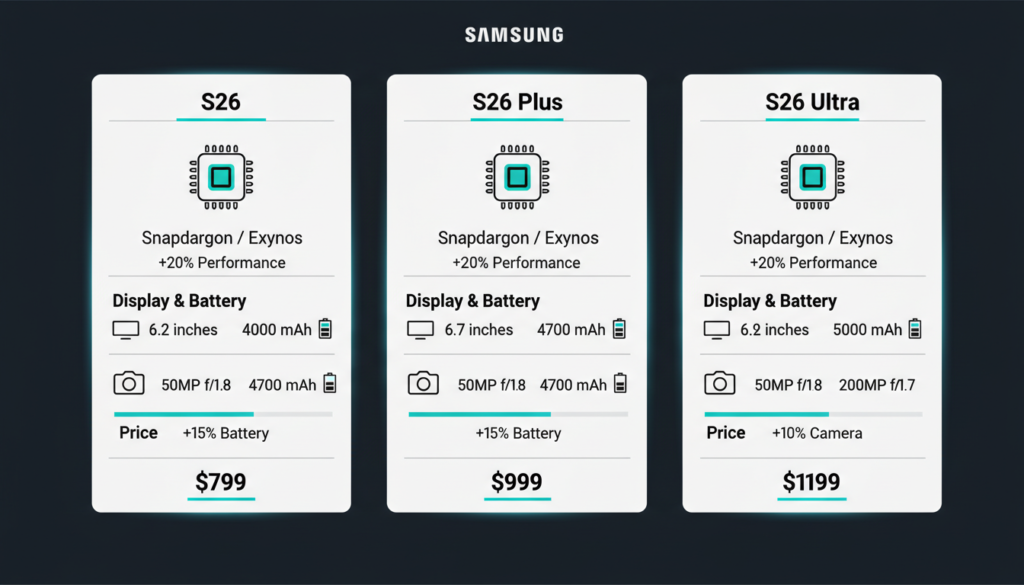Click the $999 price label
This screenshot has height=585, width=1024.
tap(516, 483)
